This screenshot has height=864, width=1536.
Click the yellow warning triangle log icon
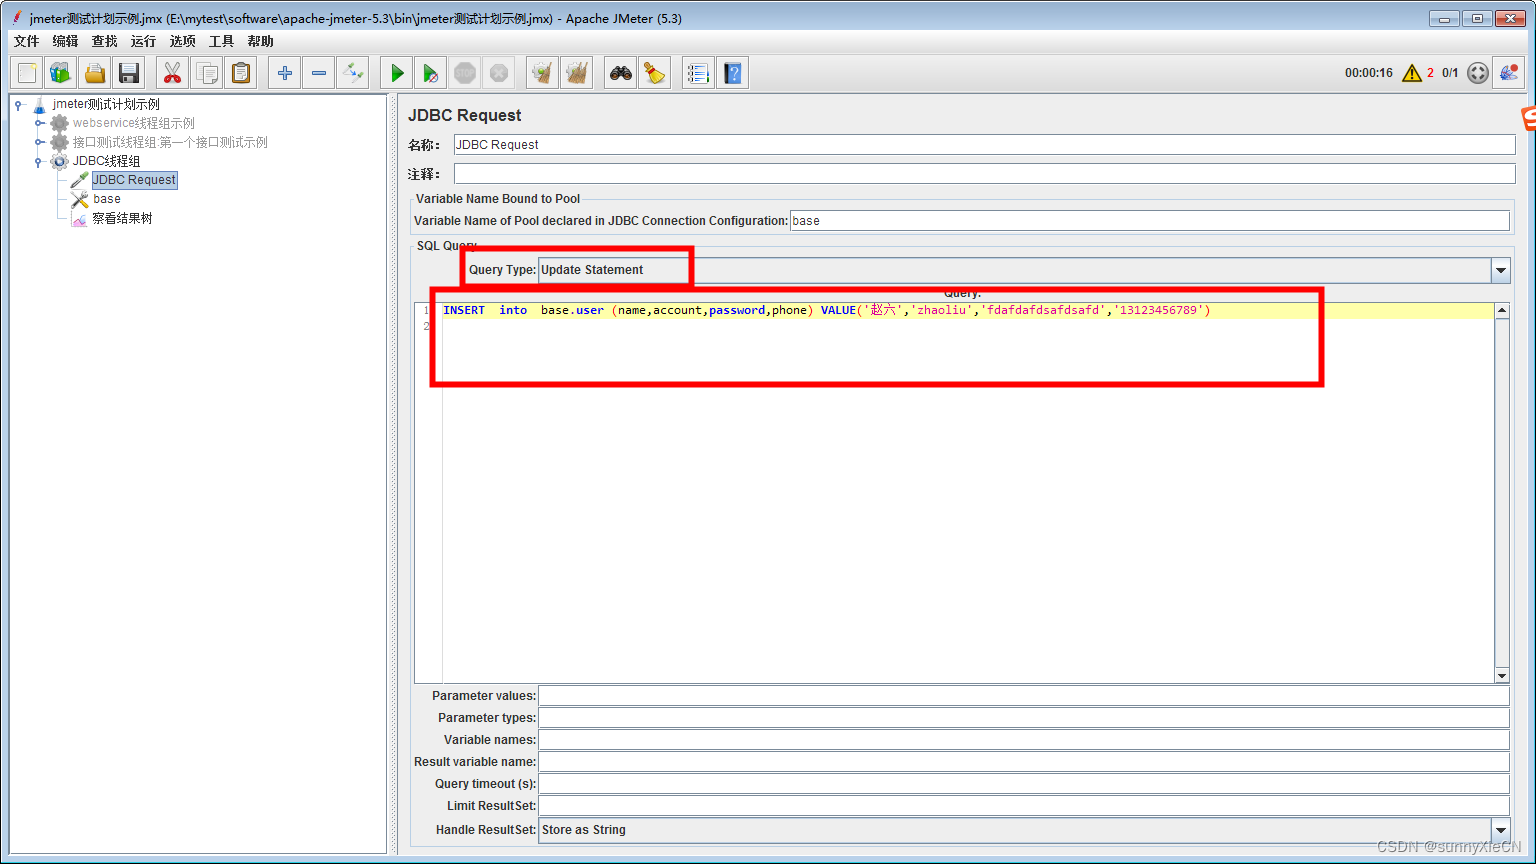tap(1412, 73)
